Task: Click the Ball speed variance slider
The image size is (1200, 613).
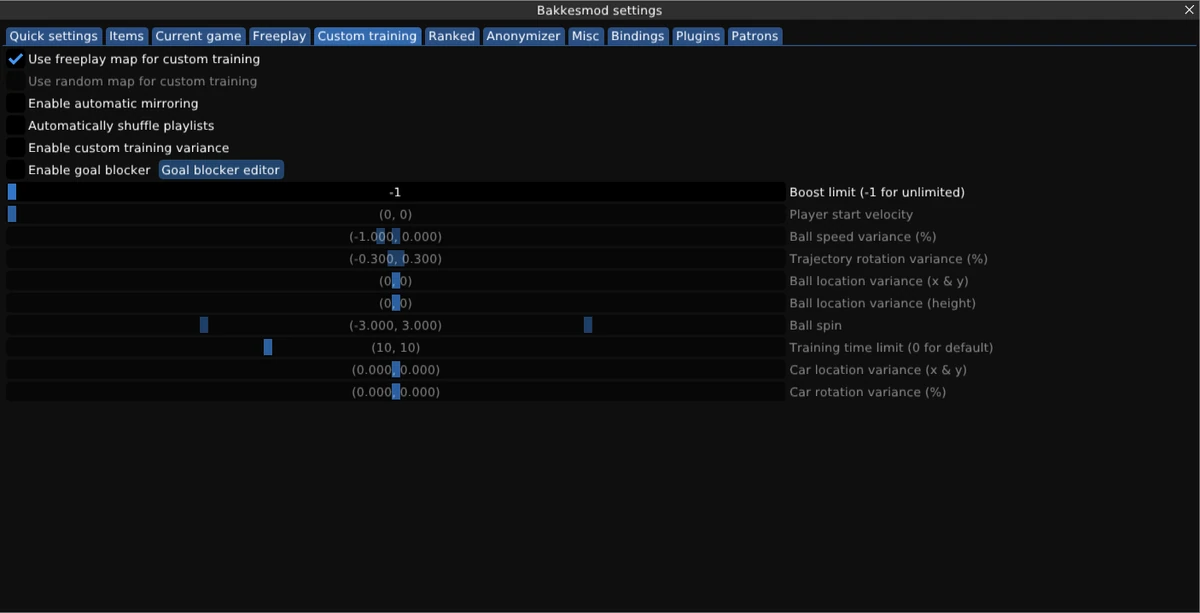Action: [395, 236]
